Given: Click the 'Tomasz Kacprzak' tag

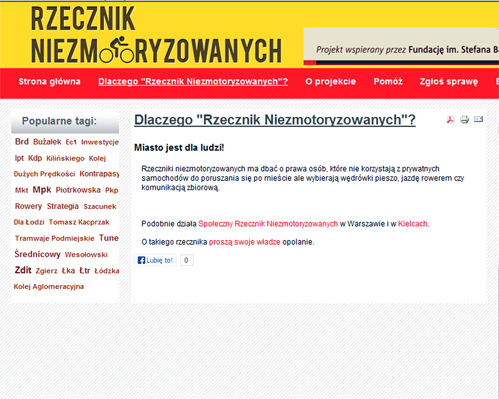Looking at the screenshot, I should click(x=79, y=222).
